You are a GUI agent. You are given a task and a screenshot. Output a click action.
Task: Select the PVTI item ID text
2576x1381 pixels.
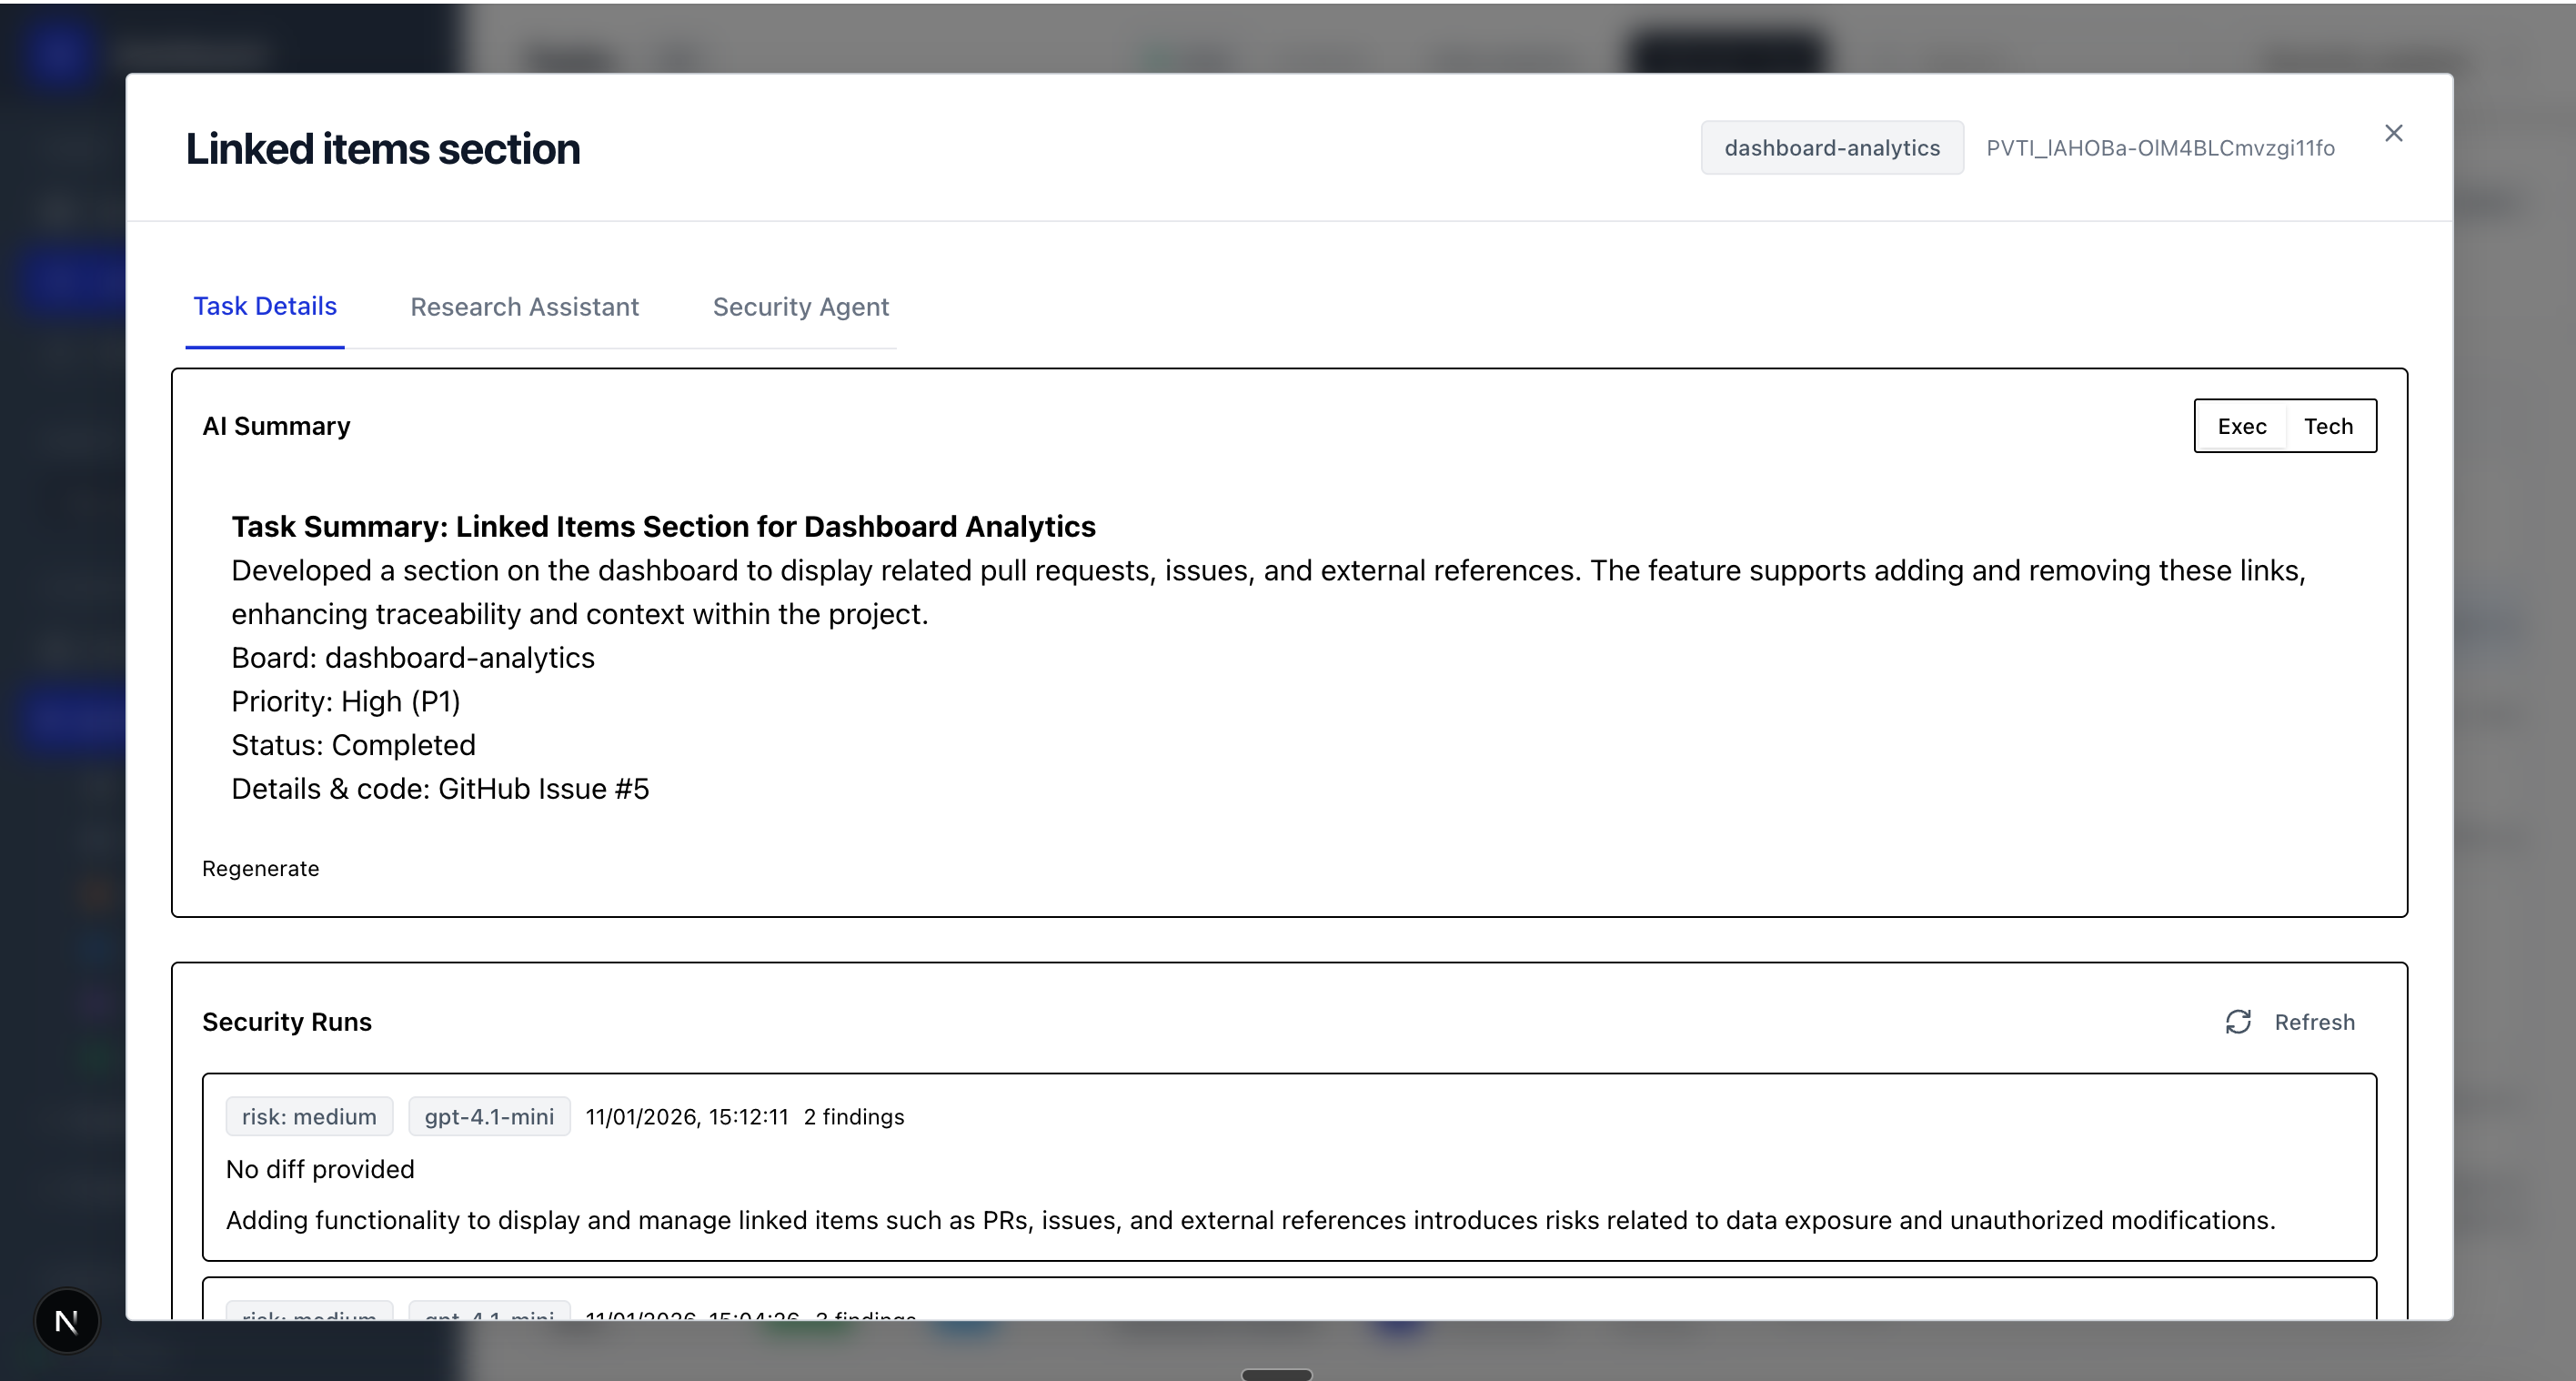[2160, 148]
